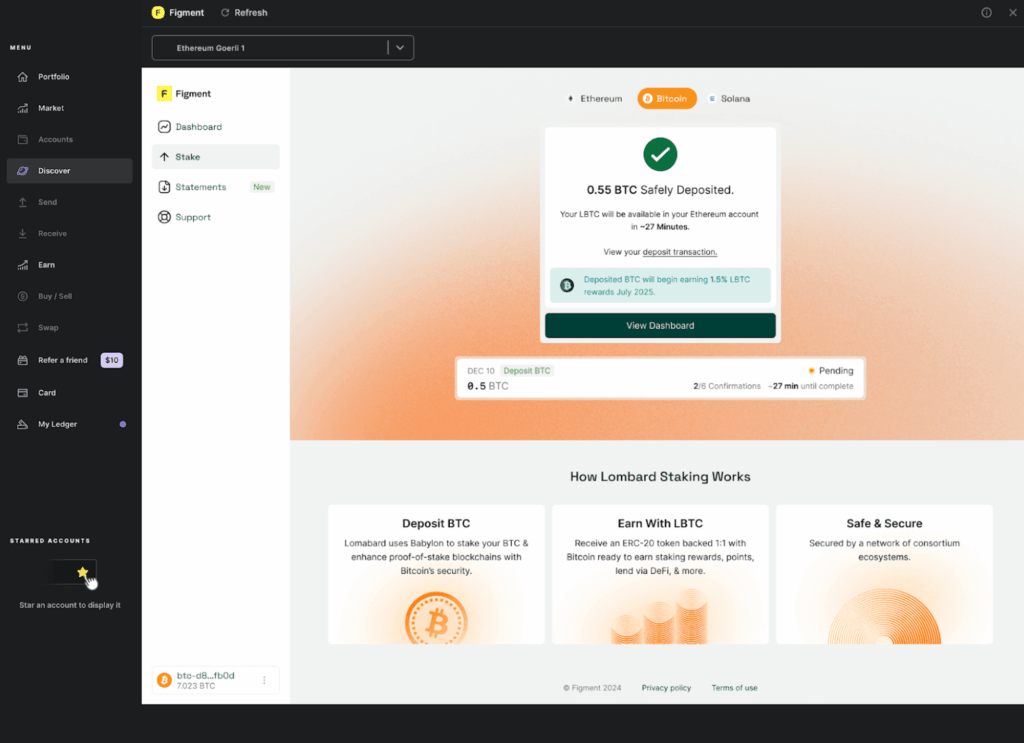This screenshot has width=1024, height=743.
Task: Click the Buy / Sell dollar icon
Action: point(23,296)
